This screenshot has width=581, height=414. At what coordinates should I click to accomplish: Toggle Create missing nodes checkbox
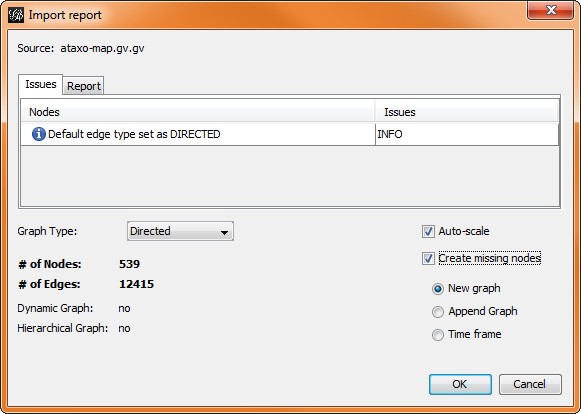click(428, 258)
